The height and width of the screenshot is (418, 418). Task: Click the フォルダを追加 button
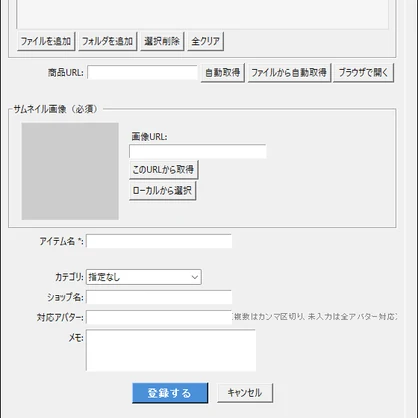pyautogui.click(x=107, y=41)
